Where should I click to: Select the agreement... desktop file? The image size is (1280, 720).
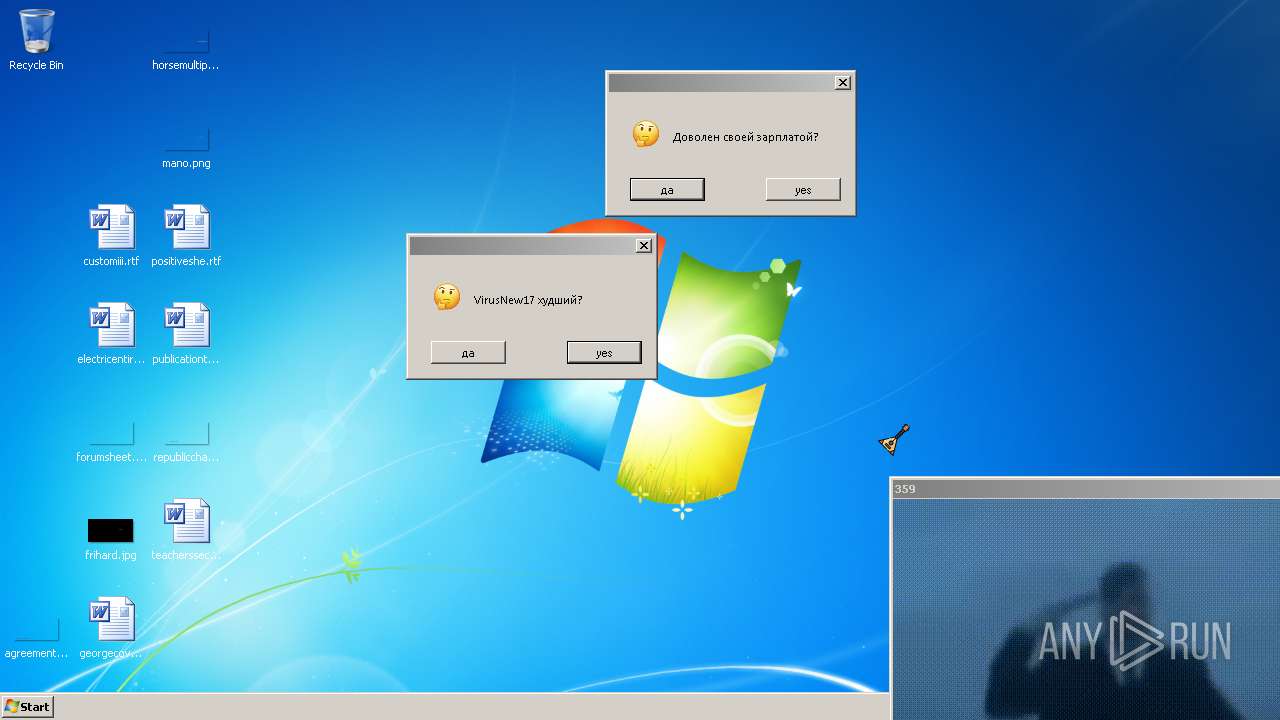pos(37,635)
